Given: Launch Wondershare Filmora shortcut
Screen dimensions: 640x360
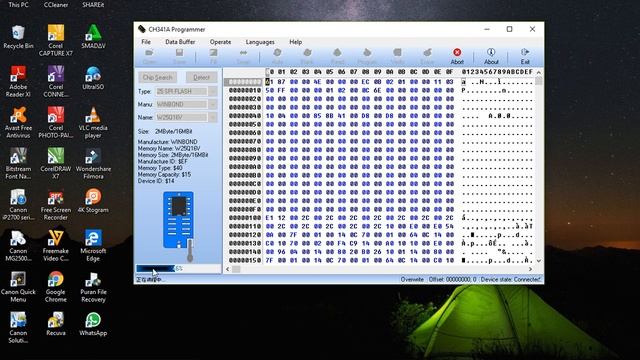Looking at the screenshot, I should (93, 163).
